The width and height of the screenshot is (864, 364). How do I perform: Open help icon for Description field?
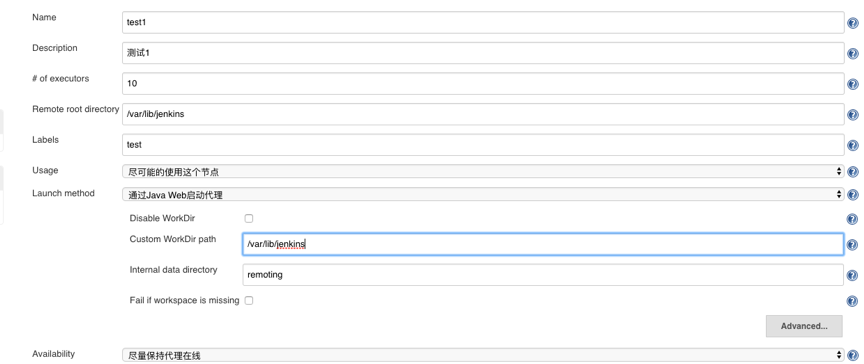852,53
